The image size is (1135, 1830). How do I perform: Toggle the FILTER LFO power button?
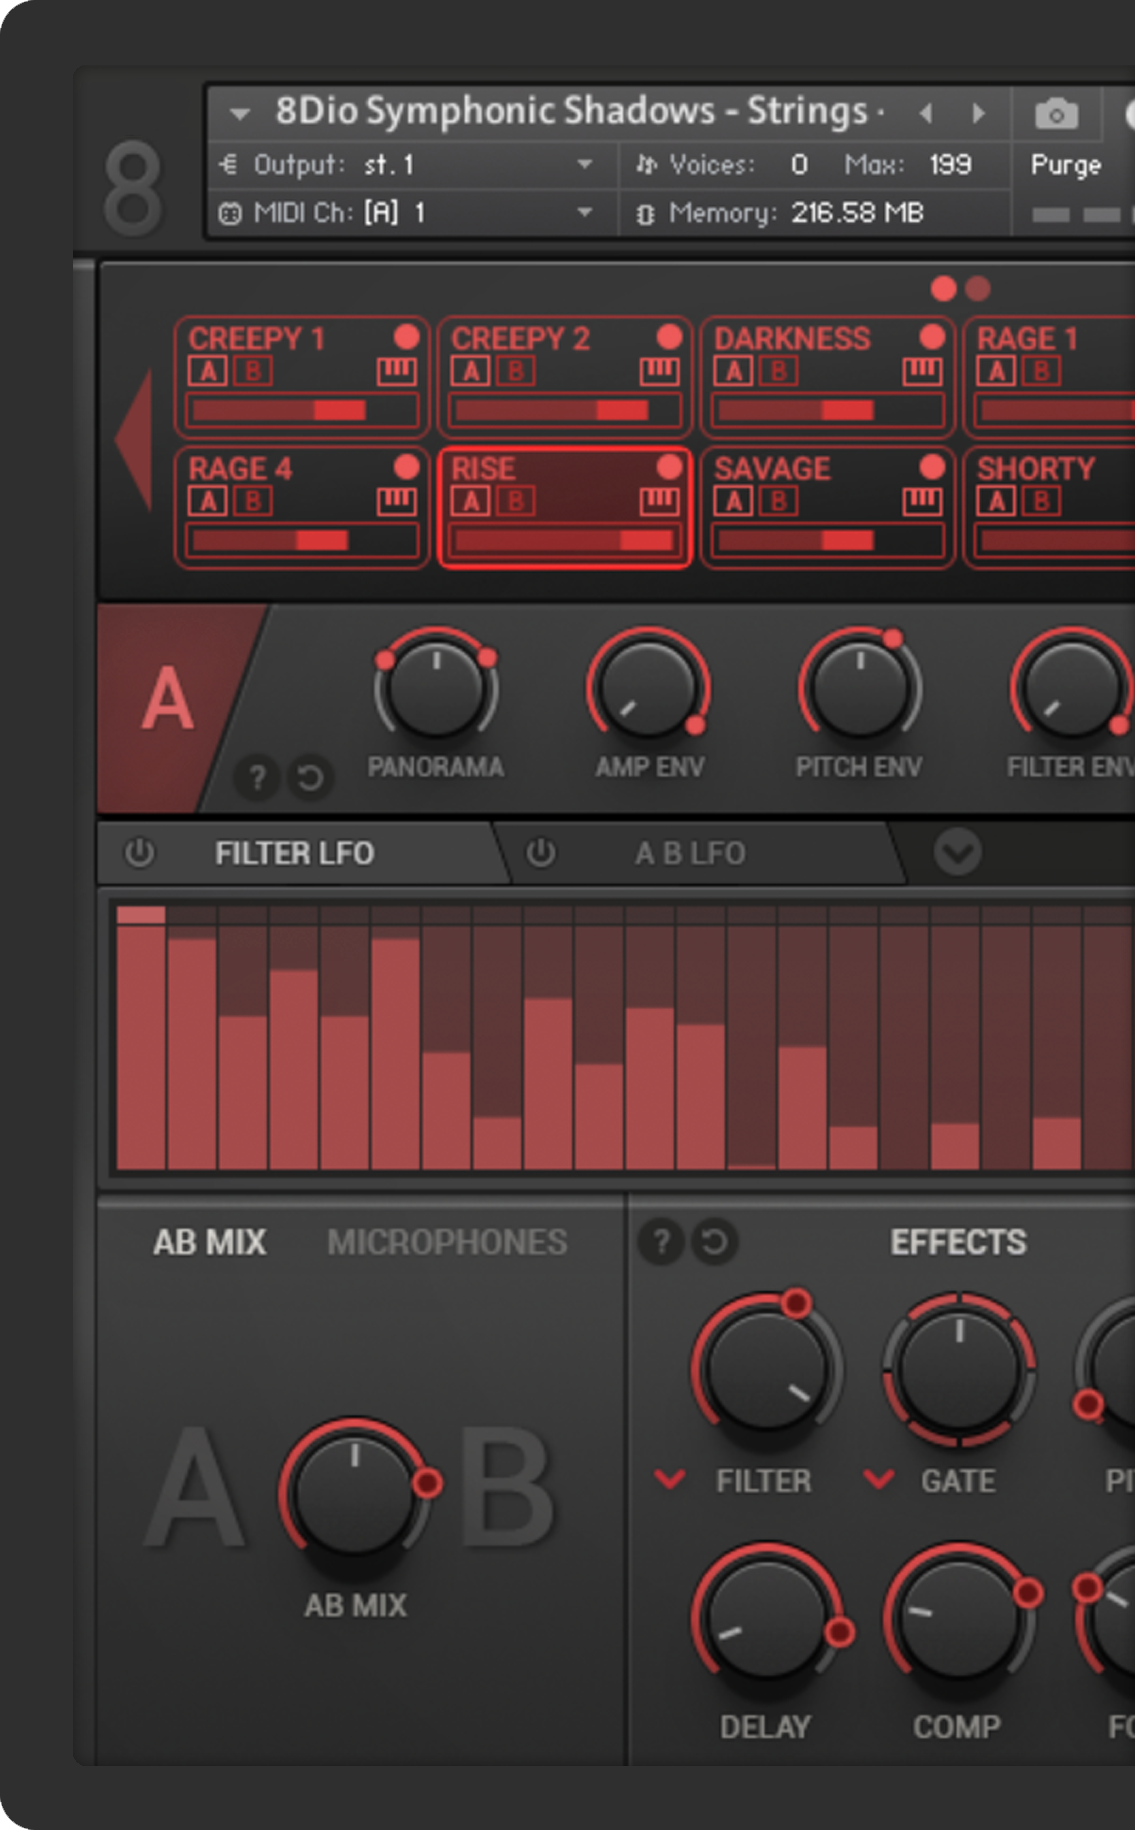pyautogui.click(x=139, y=853)
